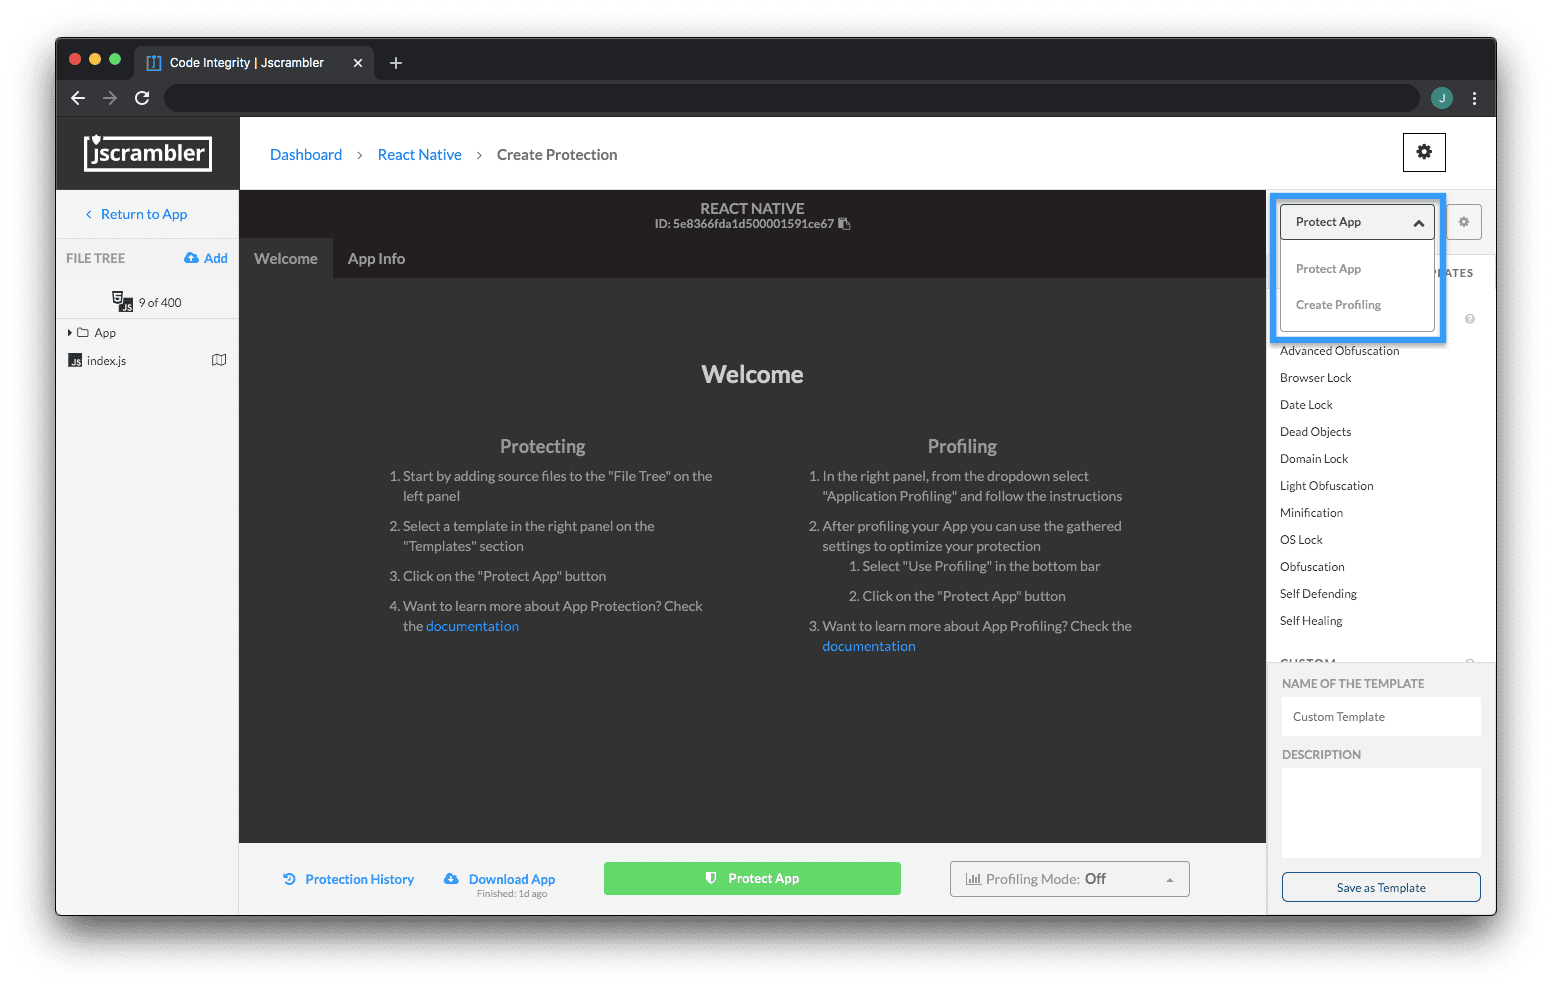Open the settings gear in the header
Viewport: 1552px width, 989px height.
pyautogui.click(x=1424, y=152)
